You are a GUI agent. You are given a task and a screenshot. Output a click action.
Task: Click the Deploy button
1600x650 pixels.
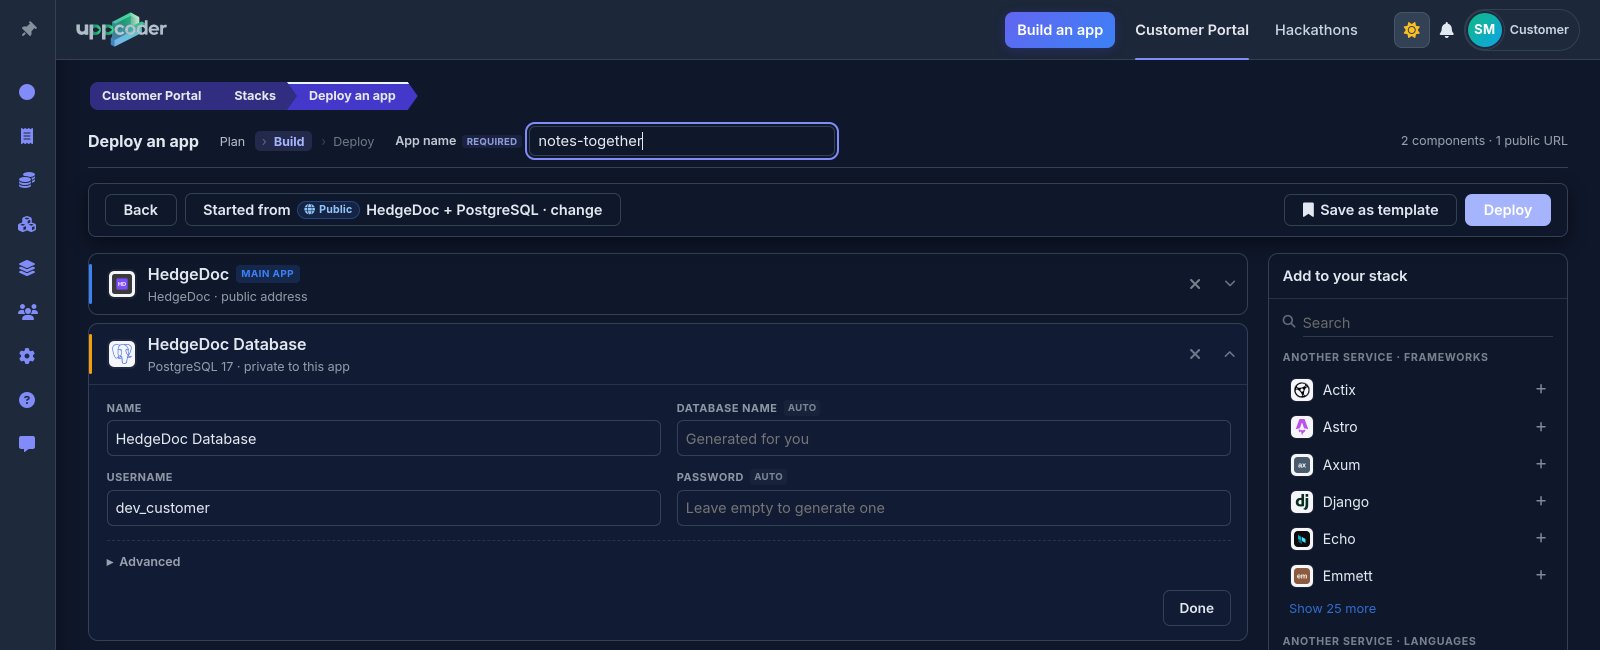pyautogui.click(x=1507, y=210)
